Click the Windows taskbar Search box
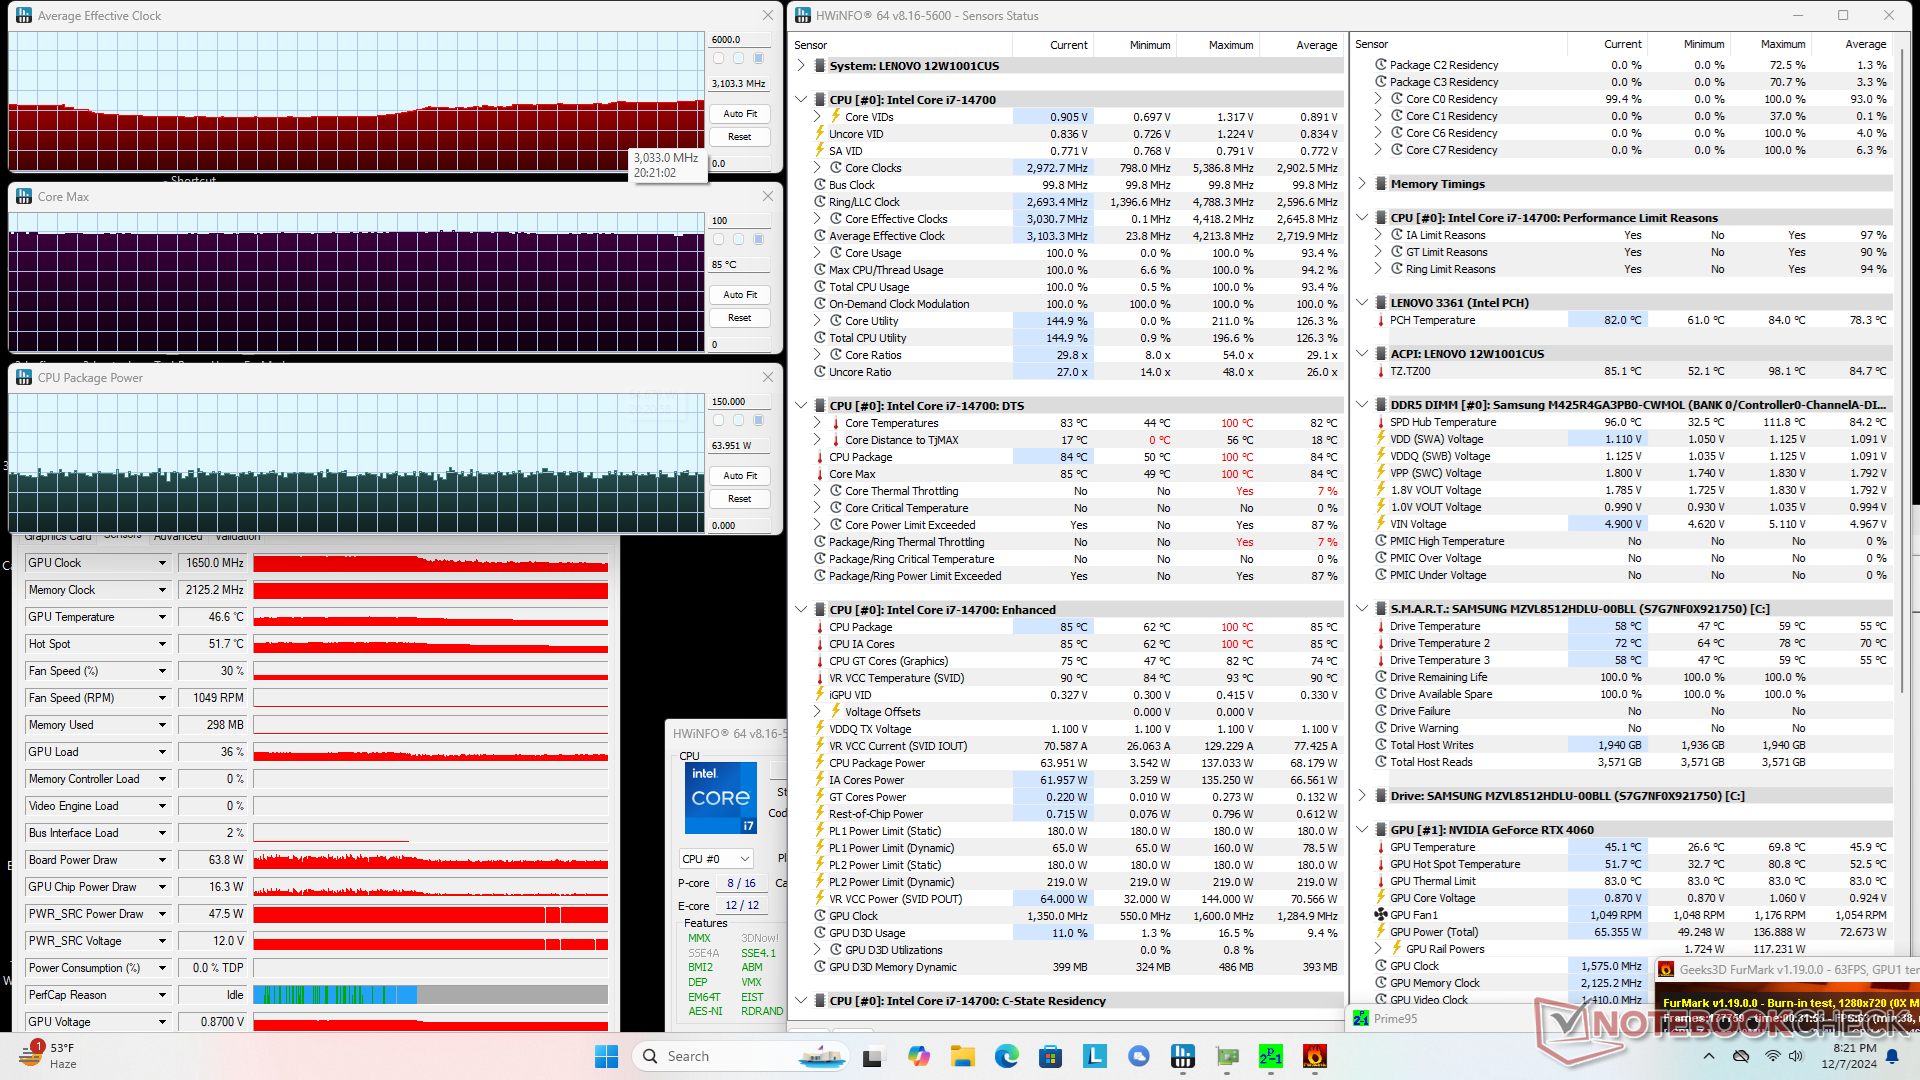 [740, 1056]
